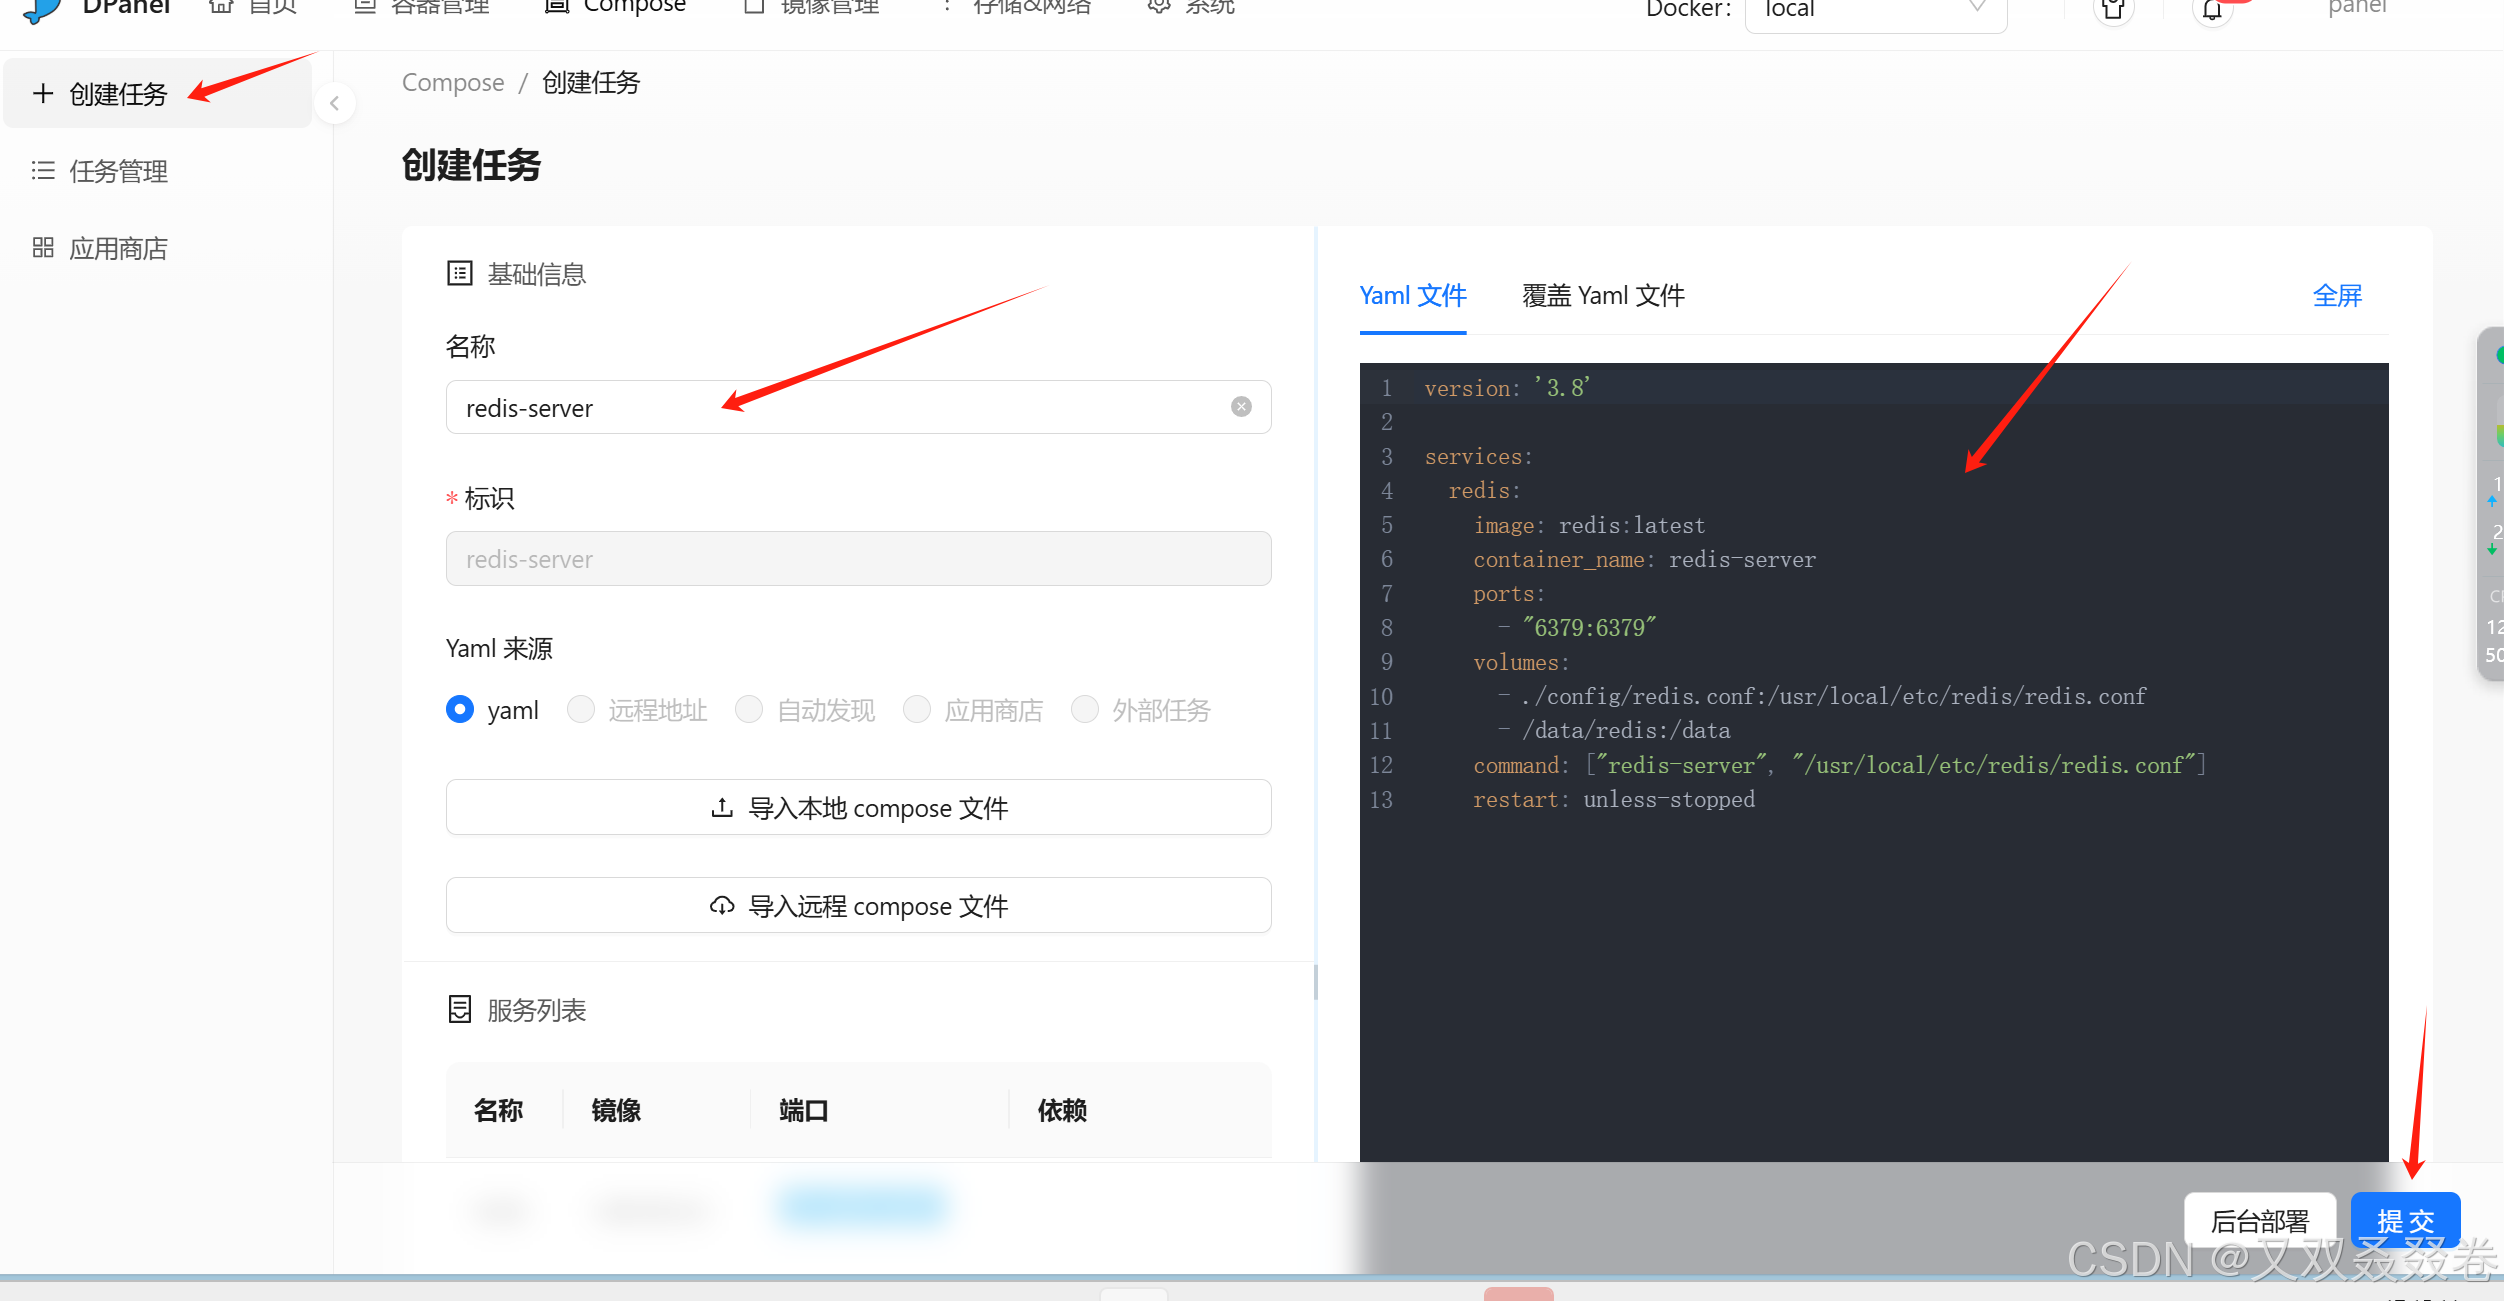The height and width of the screenshot is (1301, 2504).
Task: Click the DPanel logo icon
Action: [42, 10]
